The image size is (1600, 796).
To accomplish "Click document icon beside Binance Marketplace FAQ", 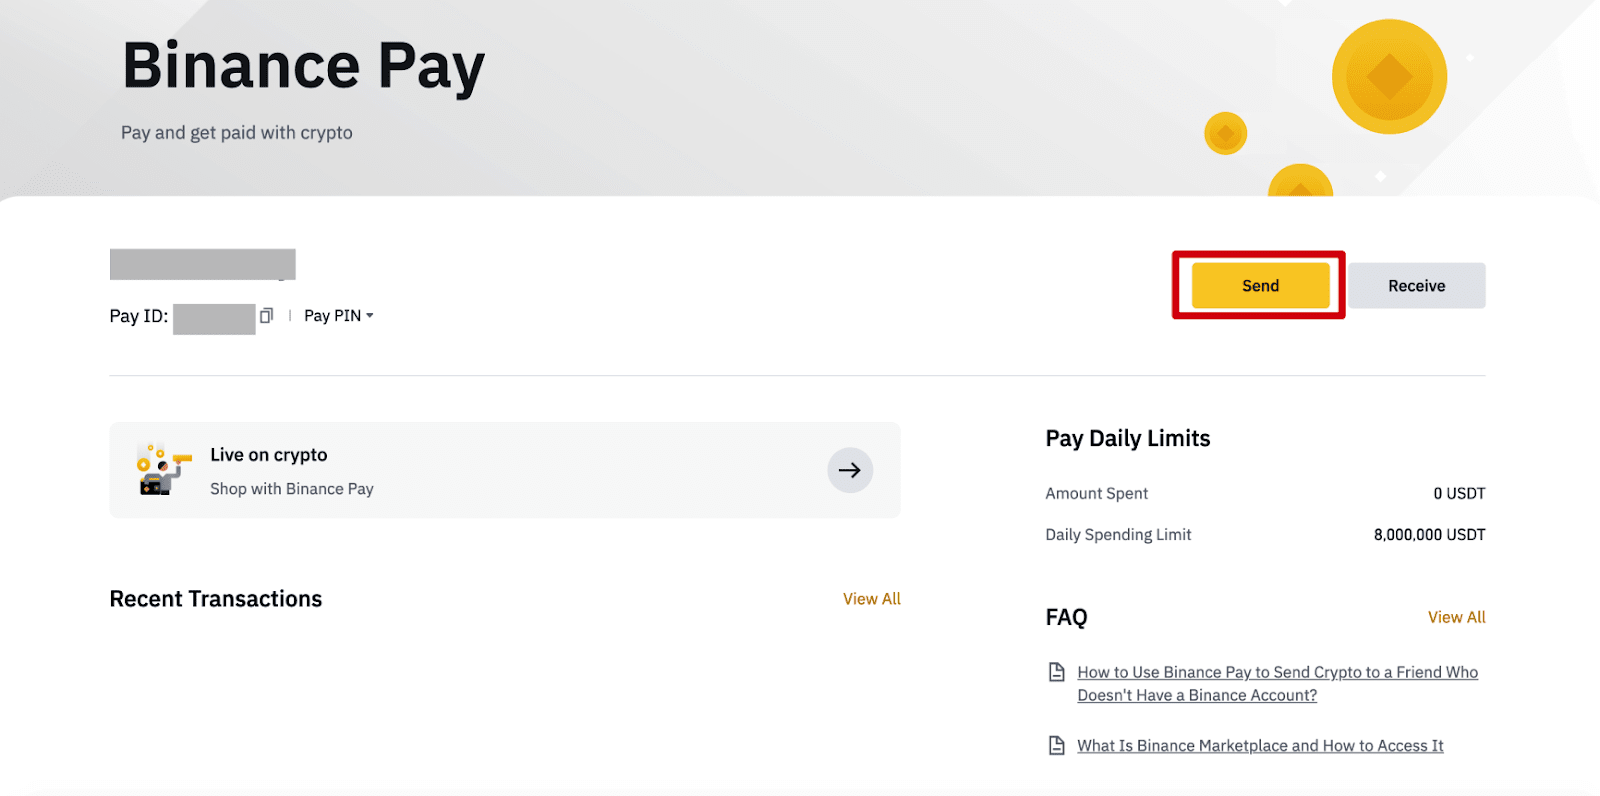I will [1056, 745].
